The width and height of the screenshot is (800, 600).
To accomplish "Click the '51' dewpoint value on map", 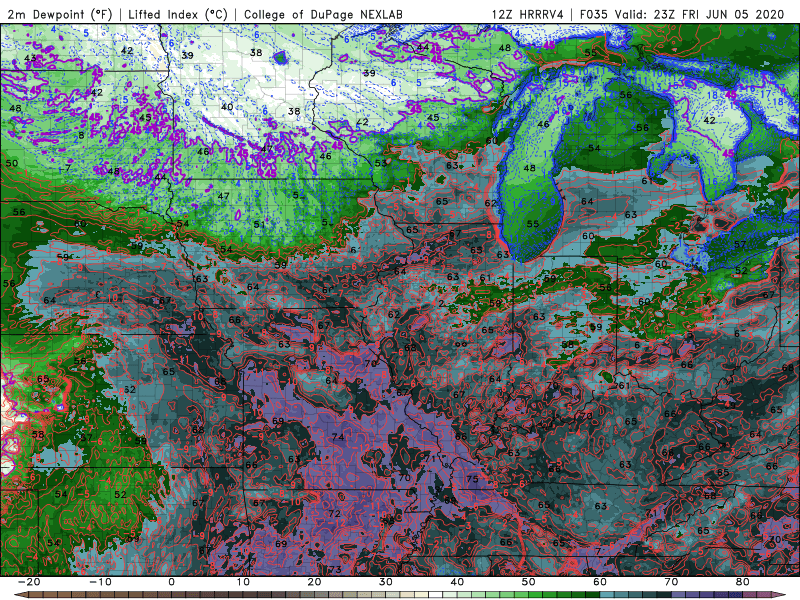I will 260,224.
